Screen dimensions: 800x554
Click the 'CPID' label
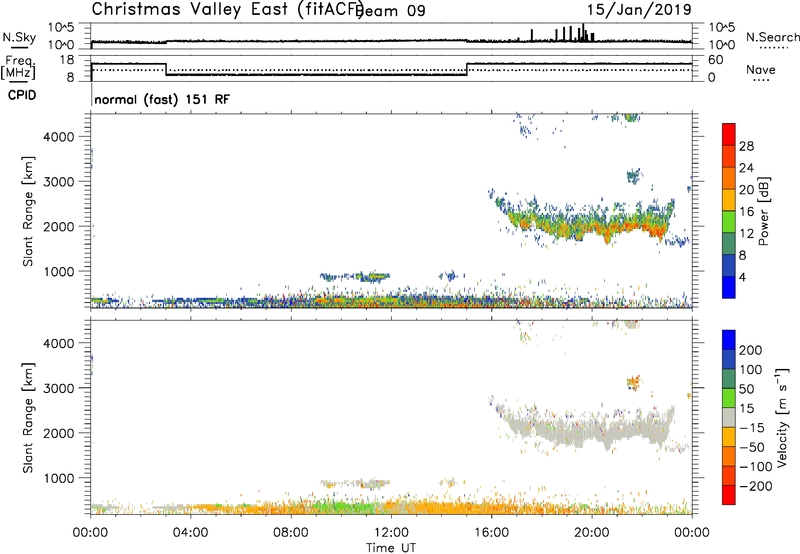click(22, 95)
